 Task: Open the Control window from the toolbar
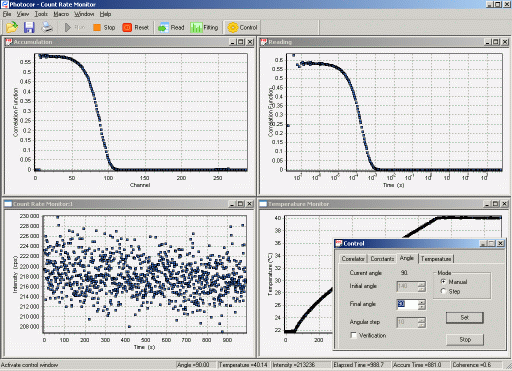[242, 27]
